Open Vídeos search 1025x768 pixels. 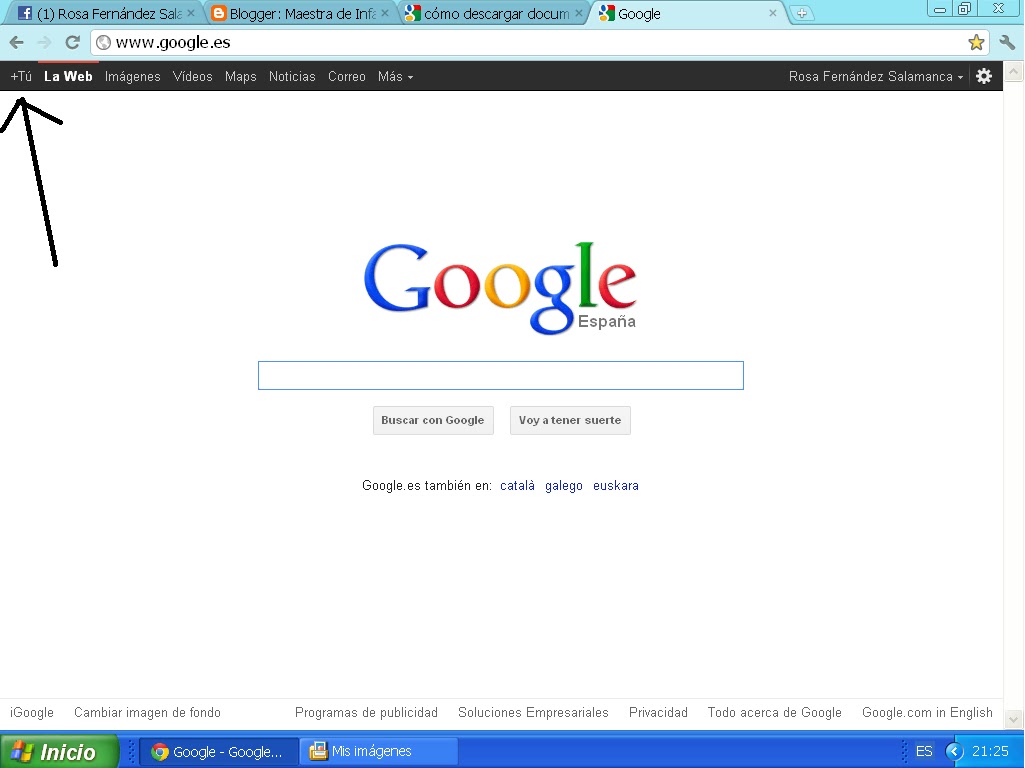tap(192, 76)
